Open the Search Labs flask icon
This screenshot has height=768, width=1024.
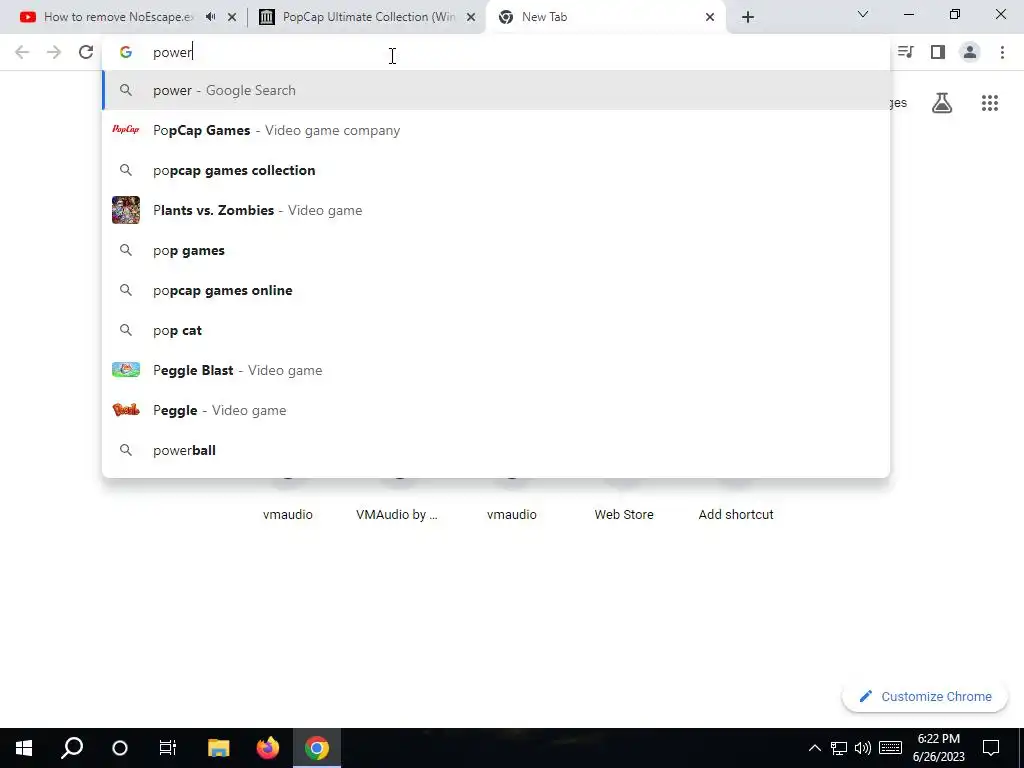point(942,103)
